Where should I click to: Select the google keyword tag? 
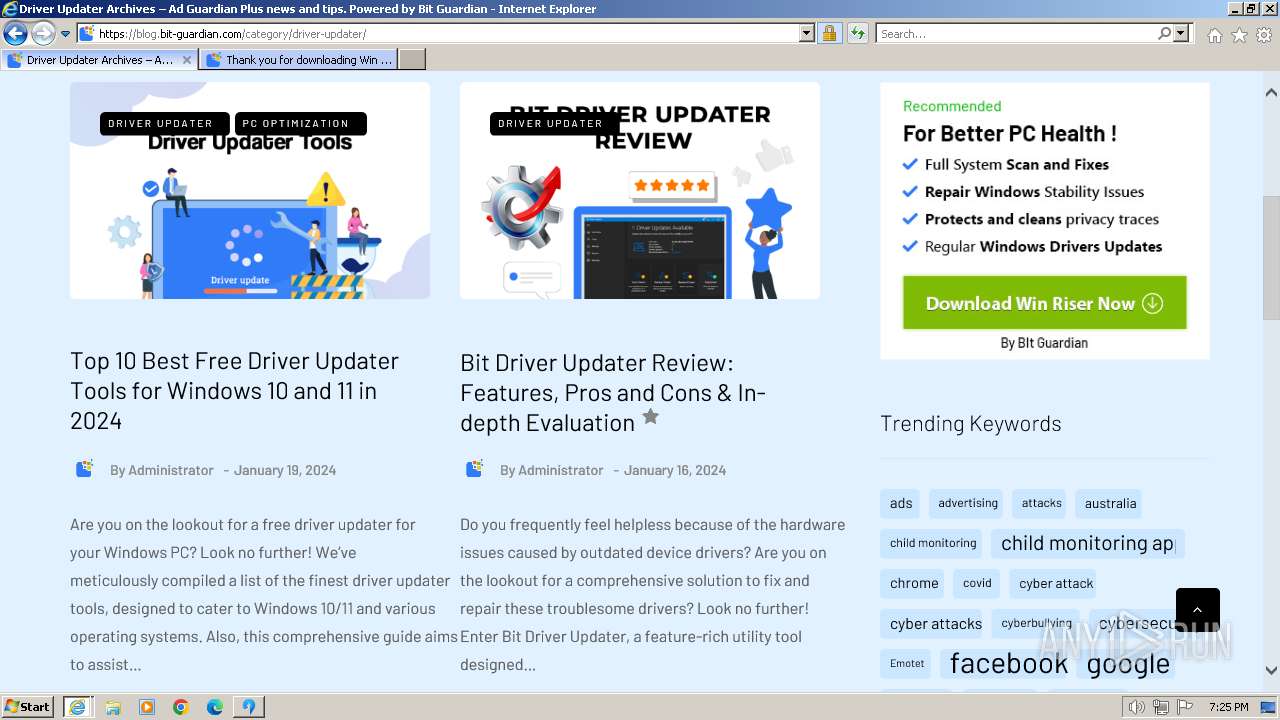[x=1128, y=663]
